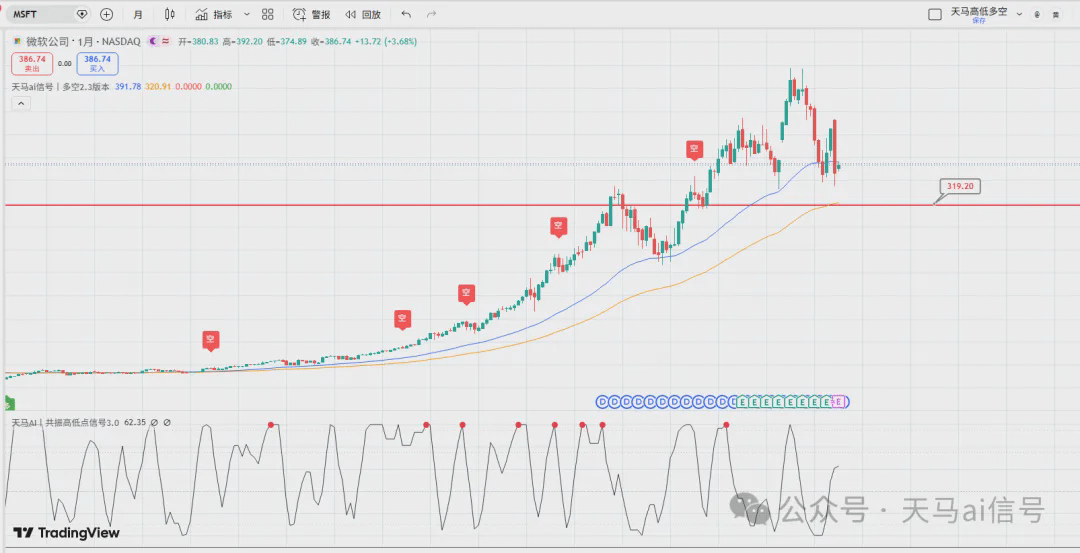Click the purple moon market-status icon

coord(154,41)
